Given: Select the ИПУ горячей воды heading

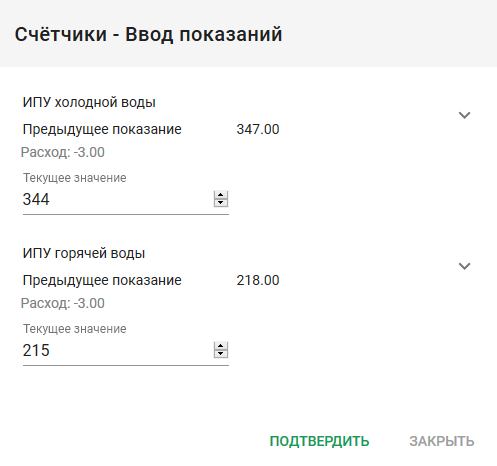Looking at the screenshot, I should [x=84, y=253].
